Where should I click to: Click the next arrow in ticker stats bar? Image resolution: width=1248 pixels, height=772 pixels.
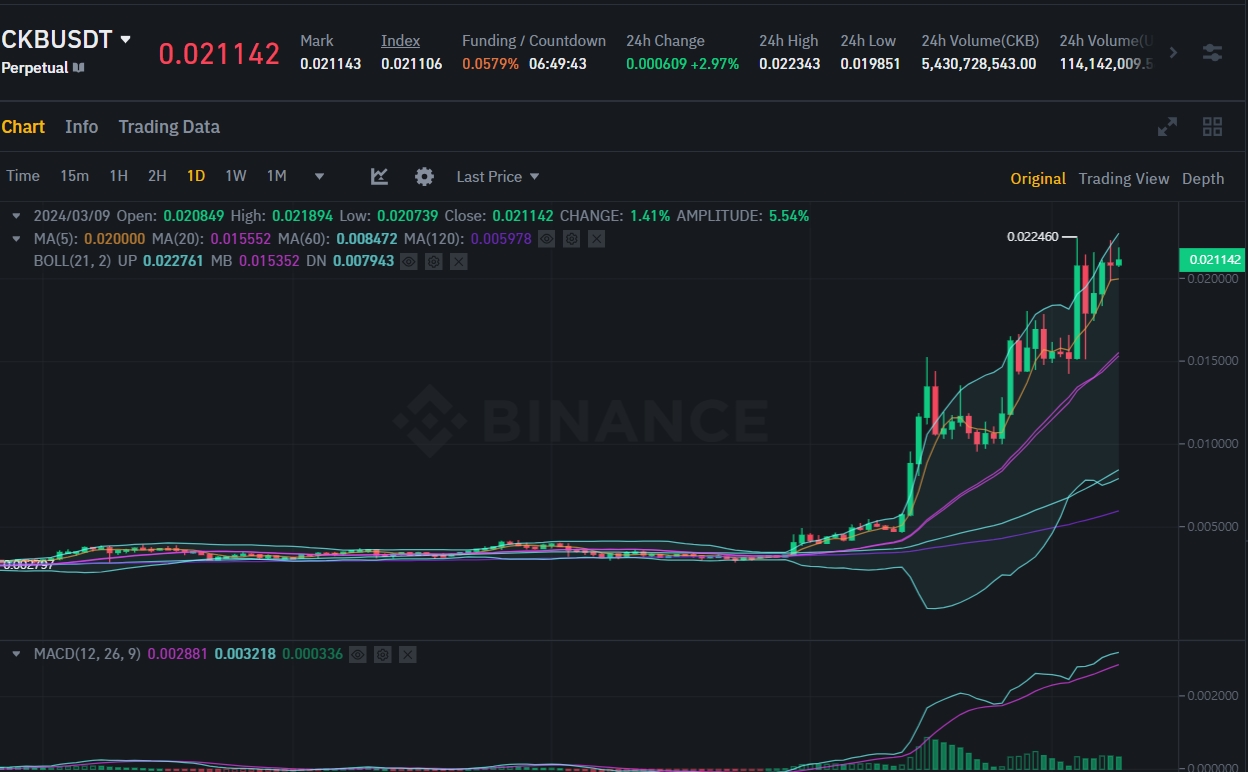point(1173,52)
